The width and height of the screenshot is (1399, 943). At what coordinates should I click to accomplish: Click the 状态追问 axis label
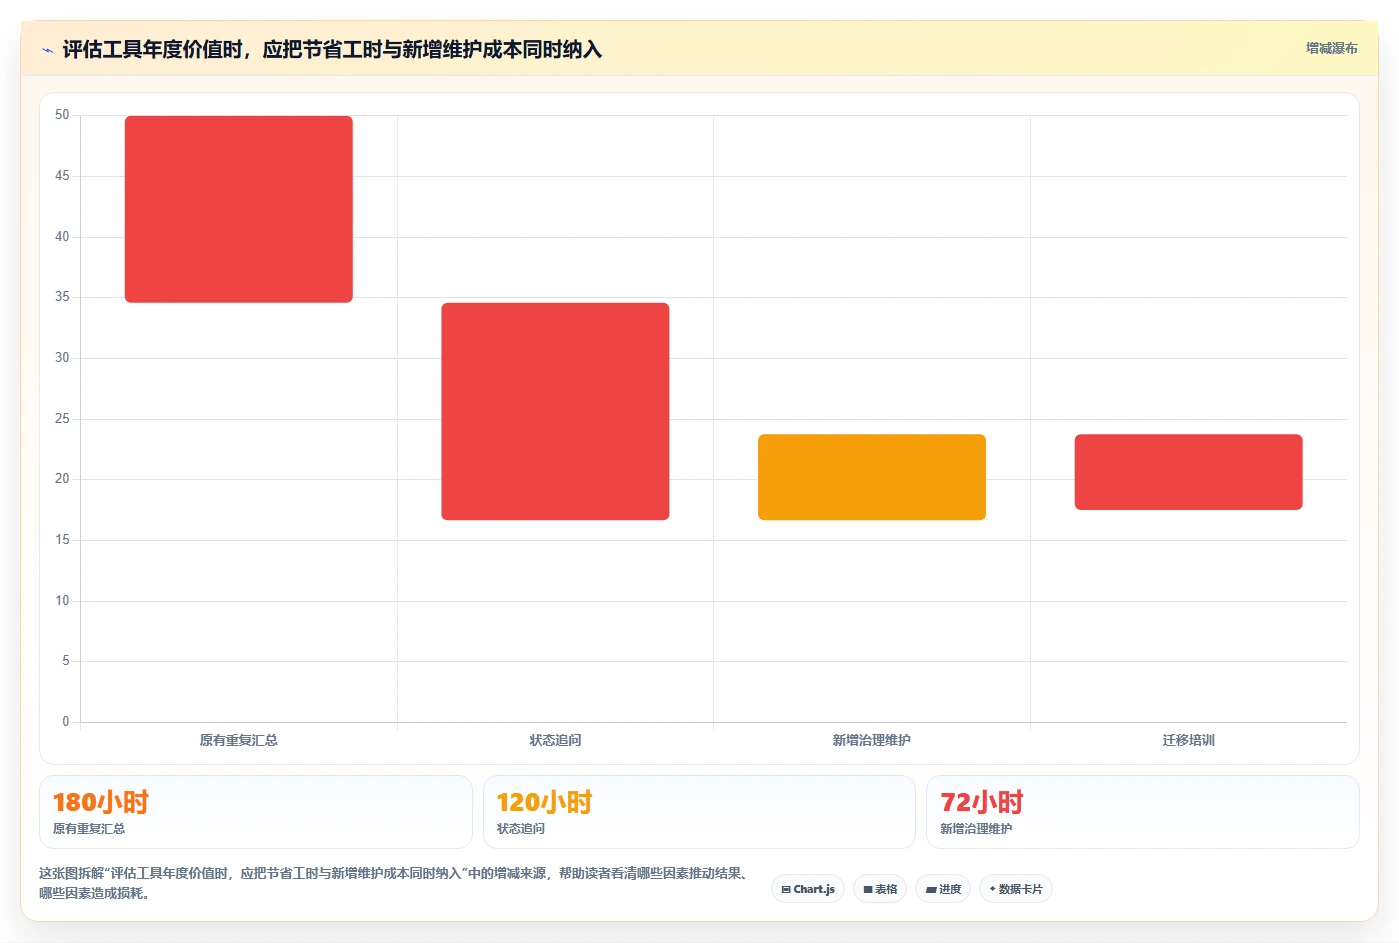[555, 740]
